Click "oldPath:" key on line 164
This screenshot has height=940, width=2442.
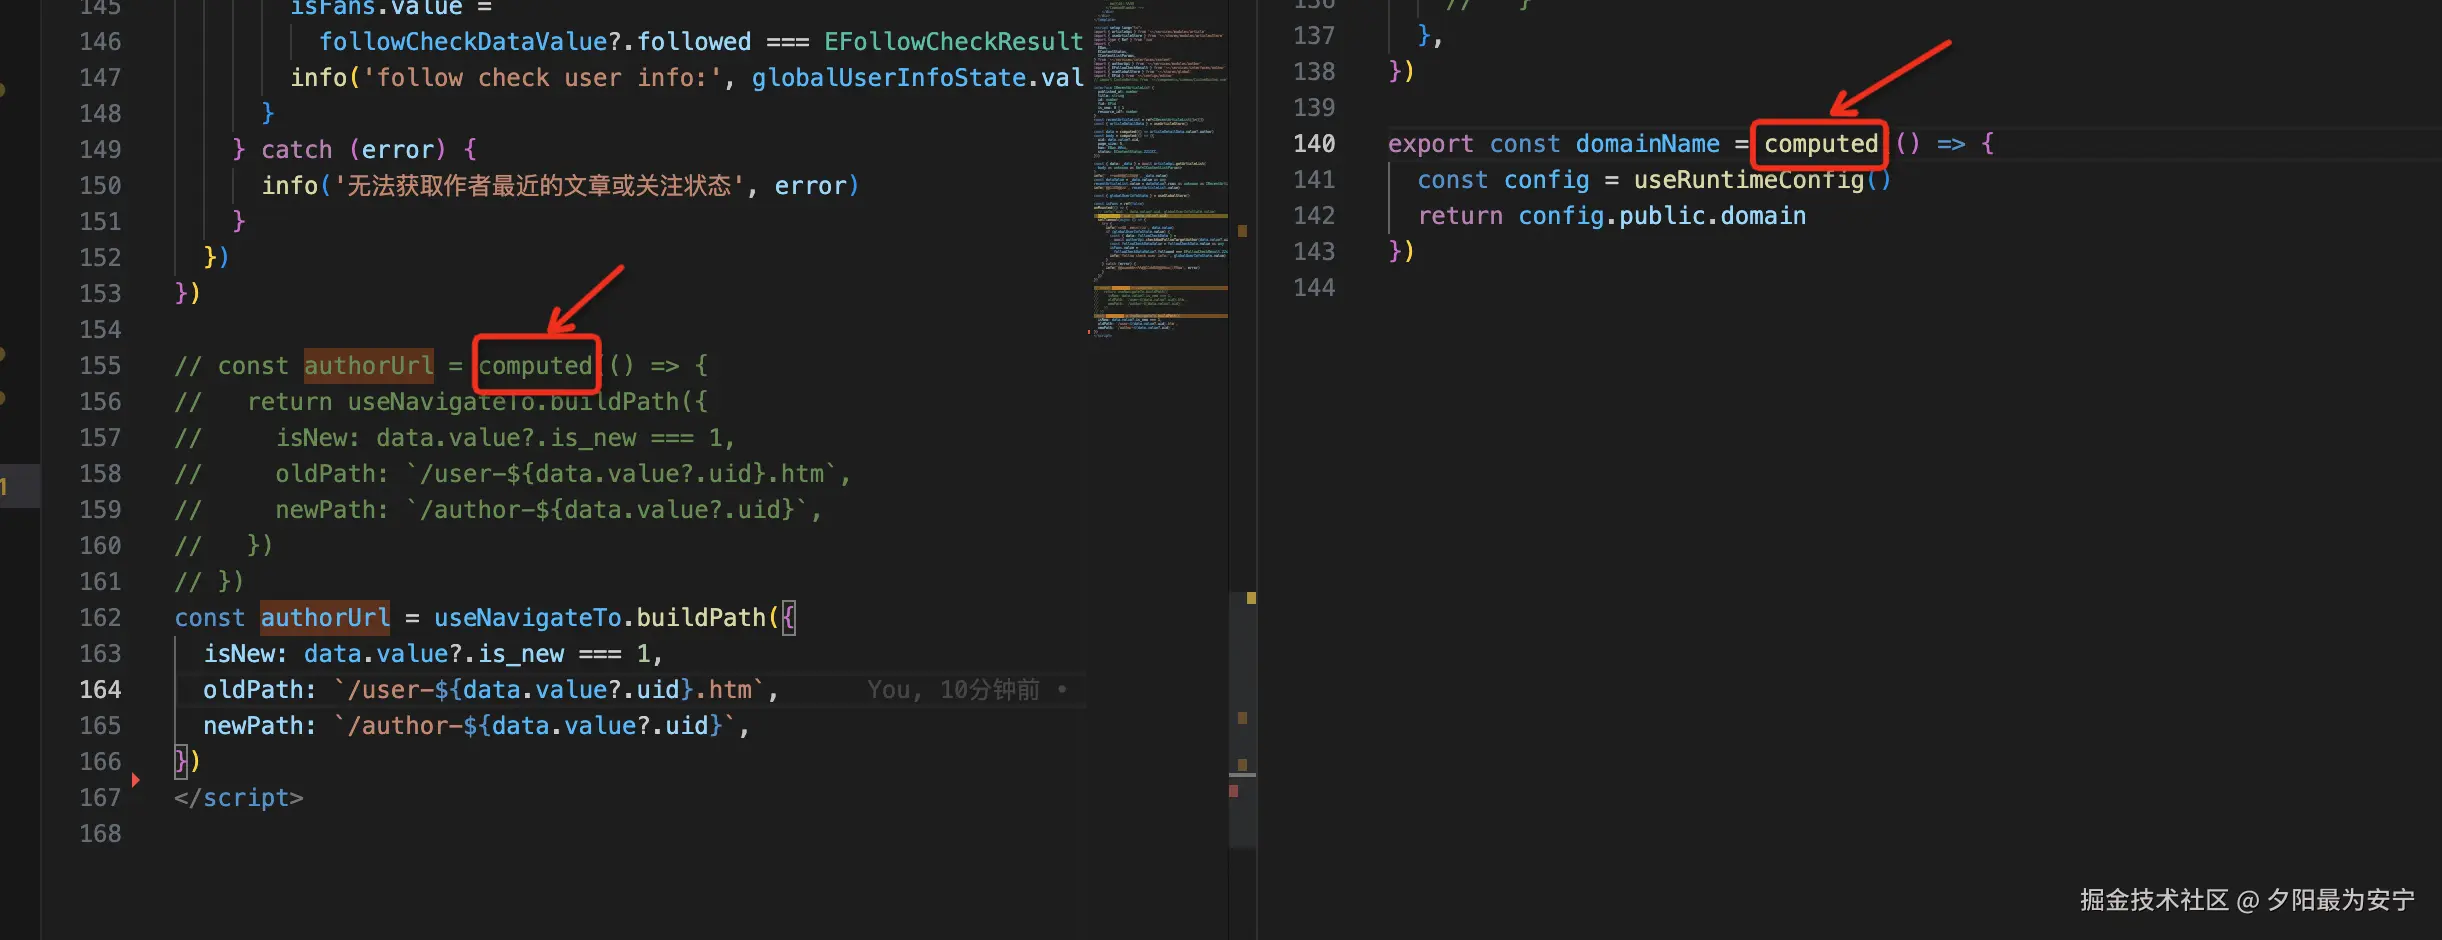click(x=260, y=690)
